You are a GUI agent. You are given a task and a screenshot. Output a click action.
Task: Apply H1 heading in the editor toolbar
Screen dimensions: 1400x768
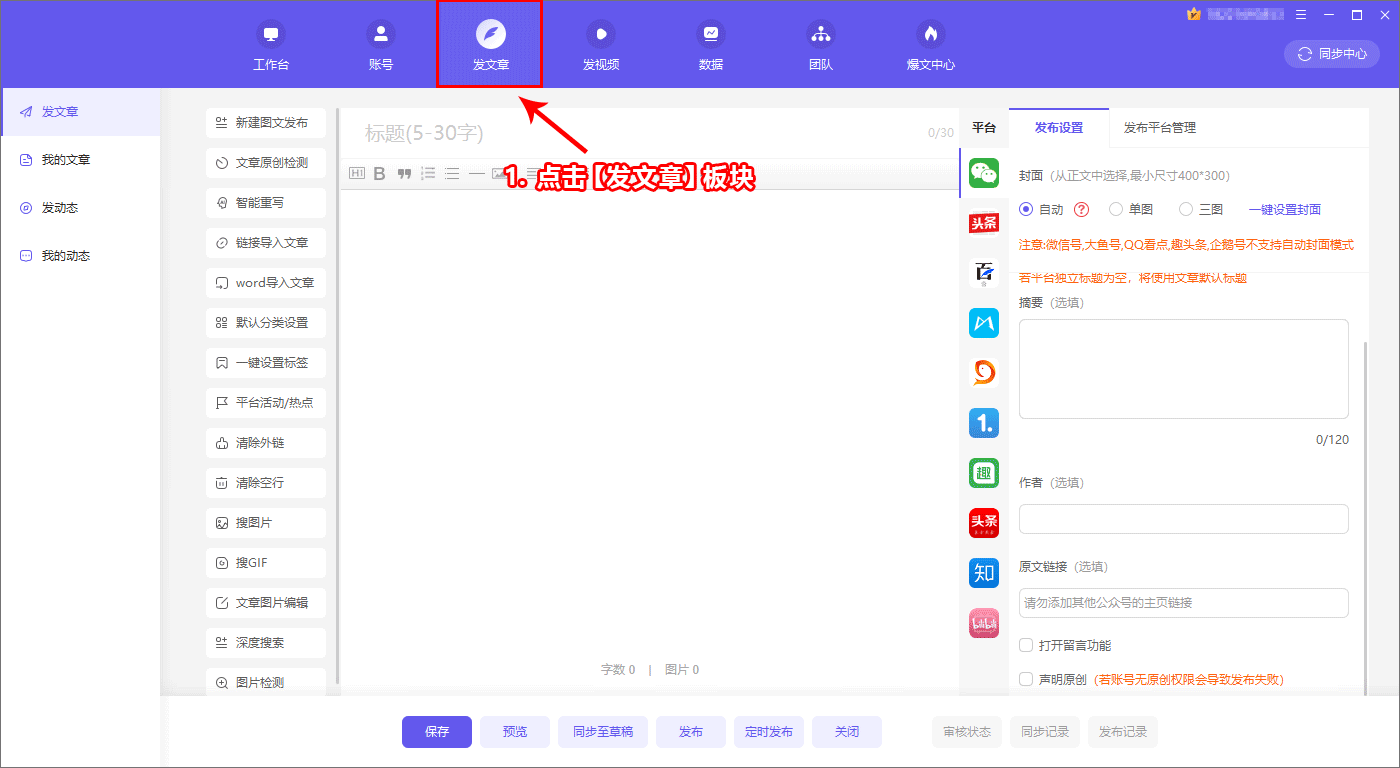point(356,173)
